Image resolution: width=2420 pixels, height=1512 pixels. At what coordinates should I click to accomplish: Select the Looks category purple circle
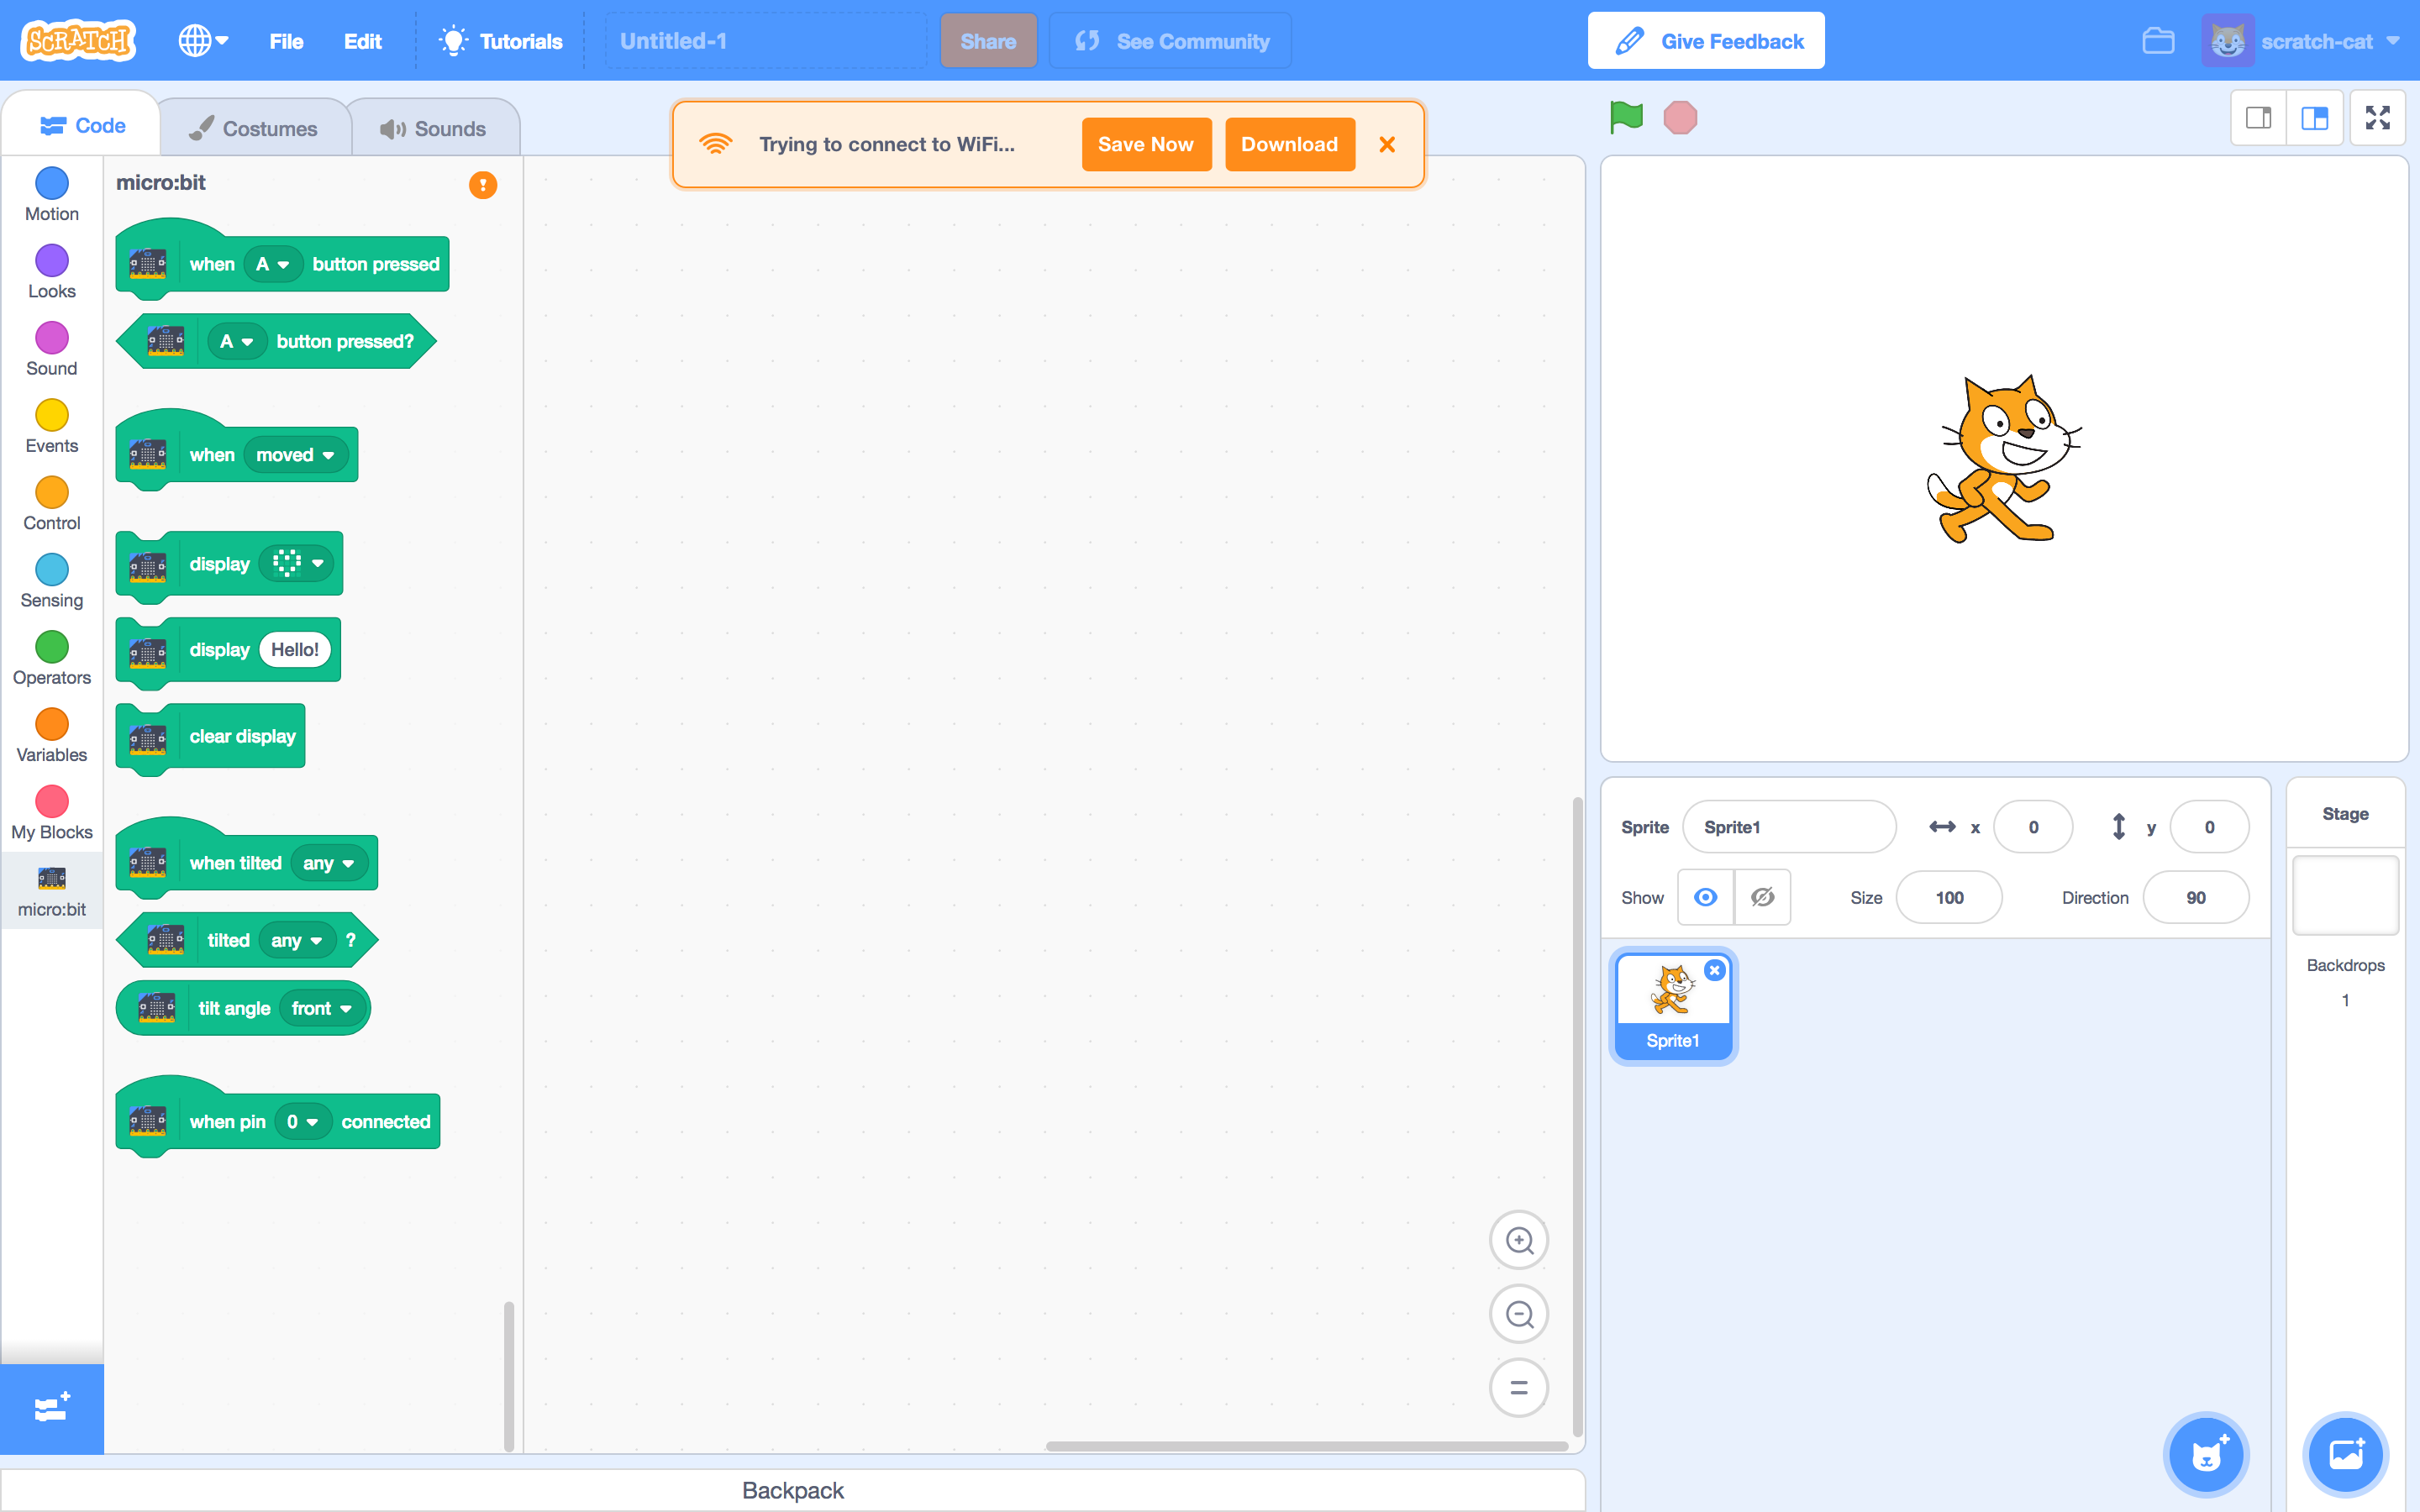pyautogui.click(x=51, y=261)
